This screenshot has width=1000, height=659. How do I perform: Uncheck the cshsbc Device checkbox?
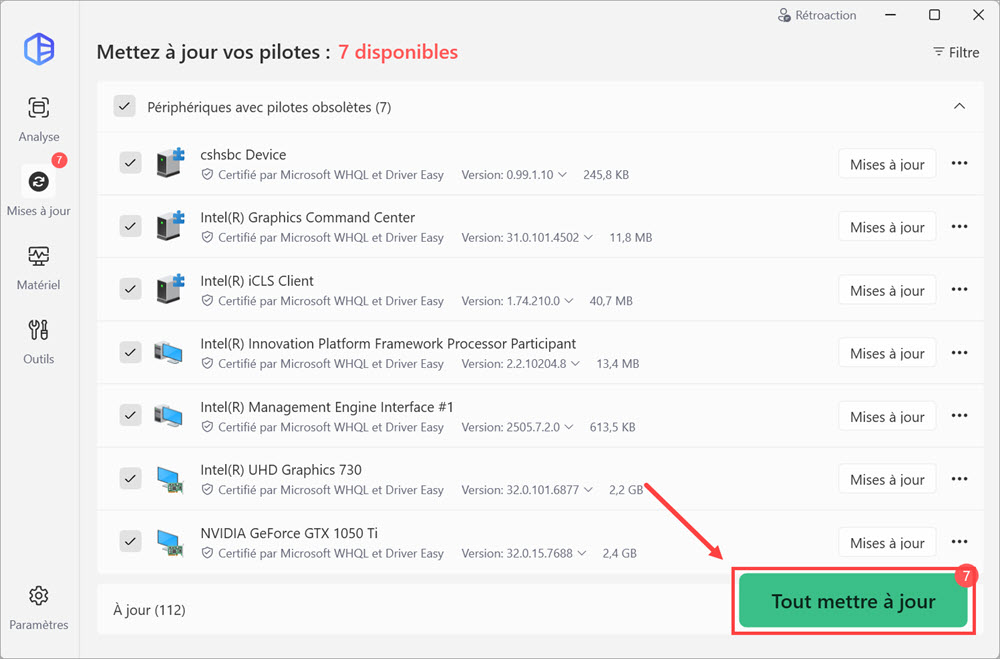[130, 163]
